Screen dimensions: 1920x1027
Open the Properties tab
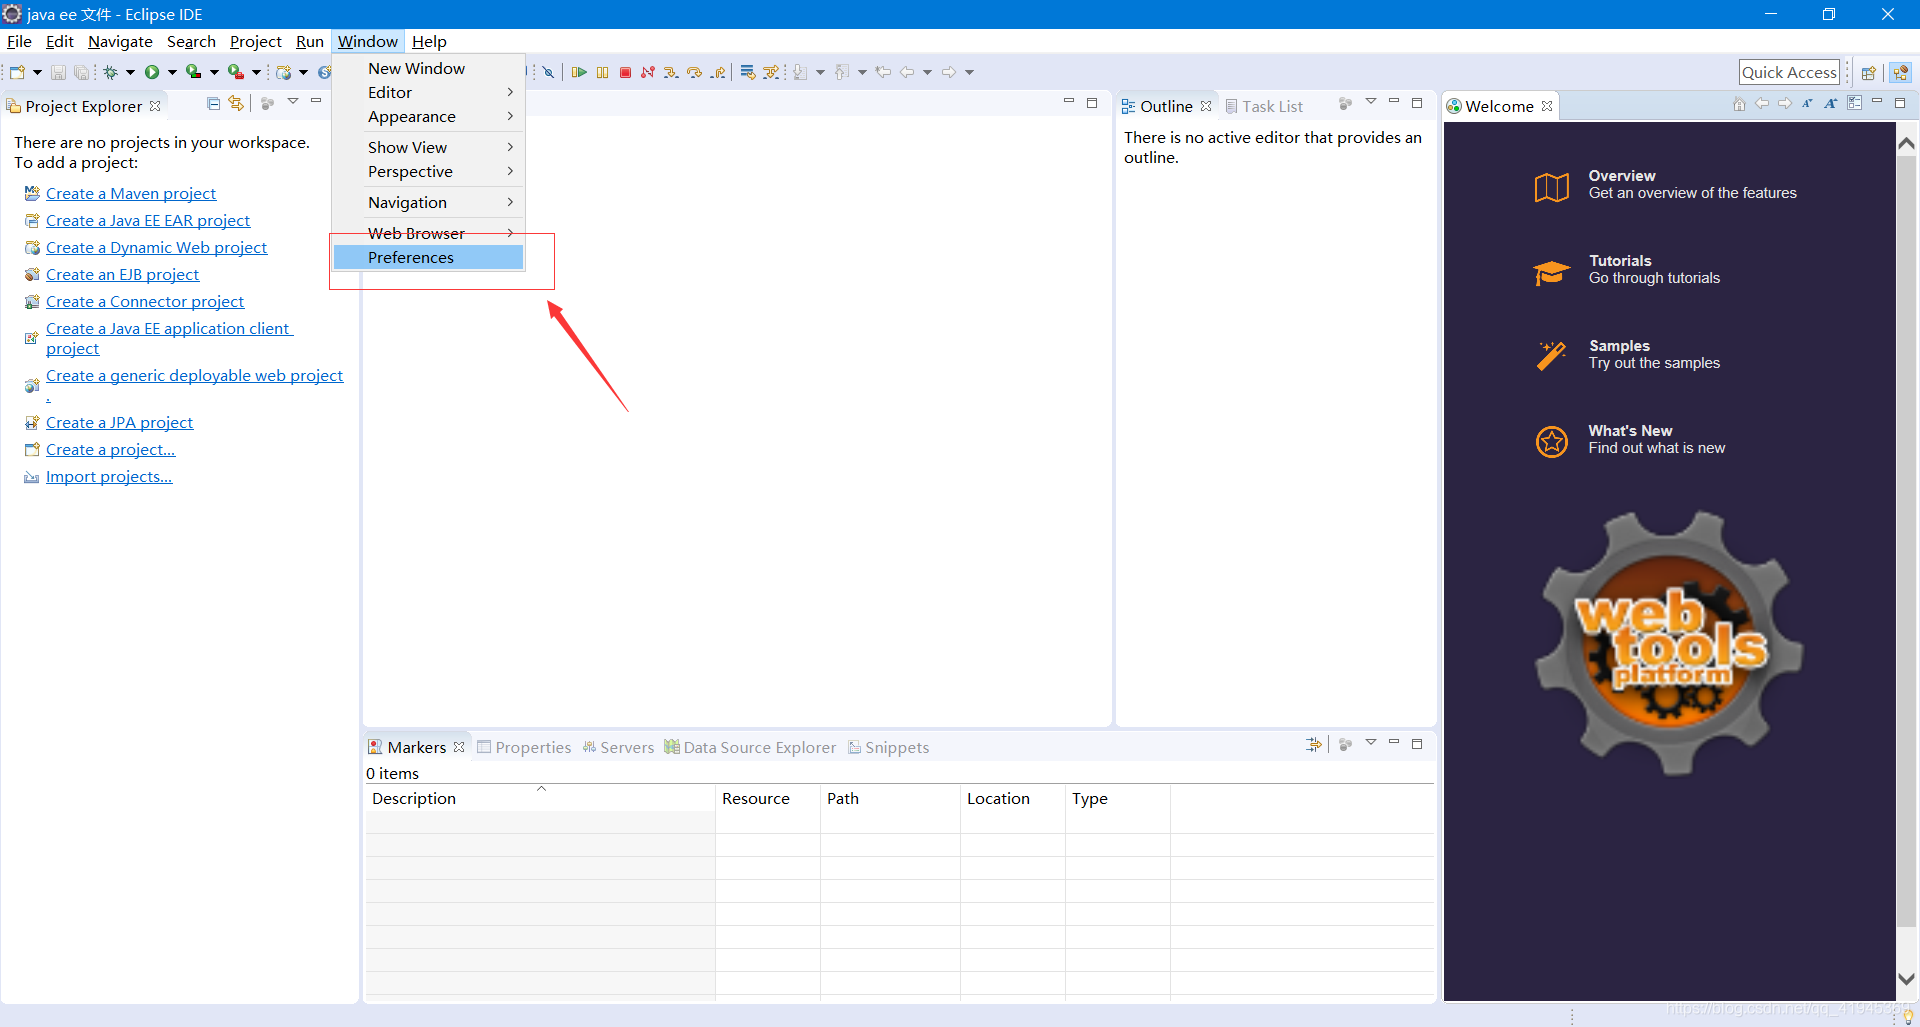click(x=524, y=747)
